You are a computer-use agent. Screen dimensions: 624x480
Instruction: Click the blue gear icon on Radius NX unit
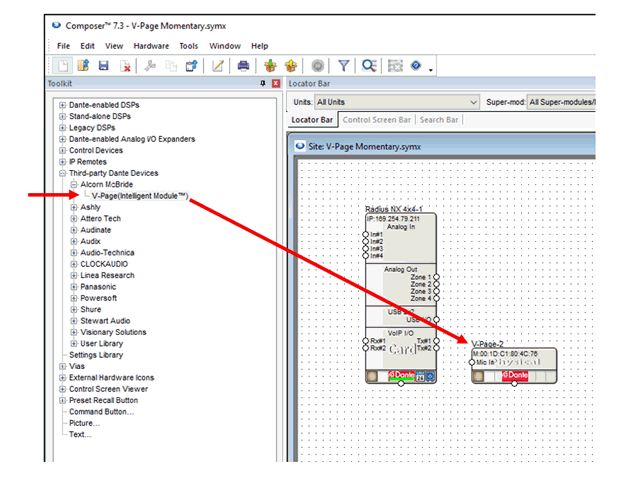(430, 376)
